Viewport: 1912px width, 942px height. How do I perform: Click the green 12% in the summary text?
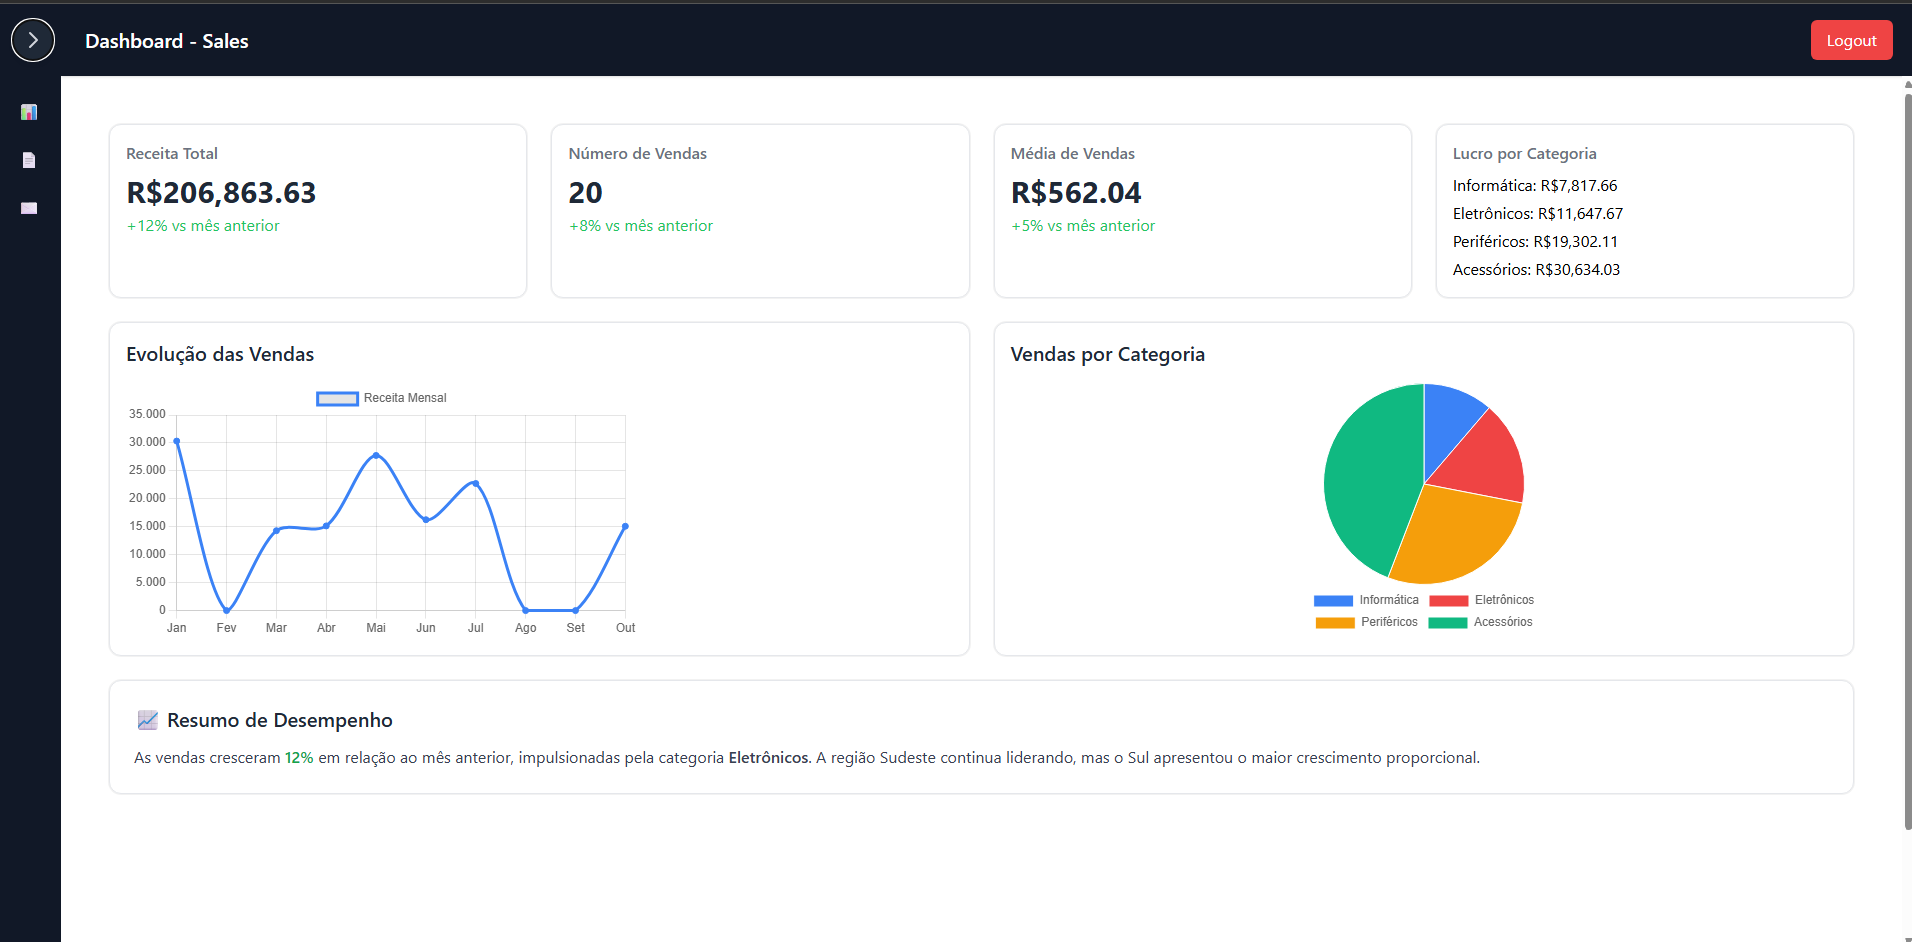299,758
